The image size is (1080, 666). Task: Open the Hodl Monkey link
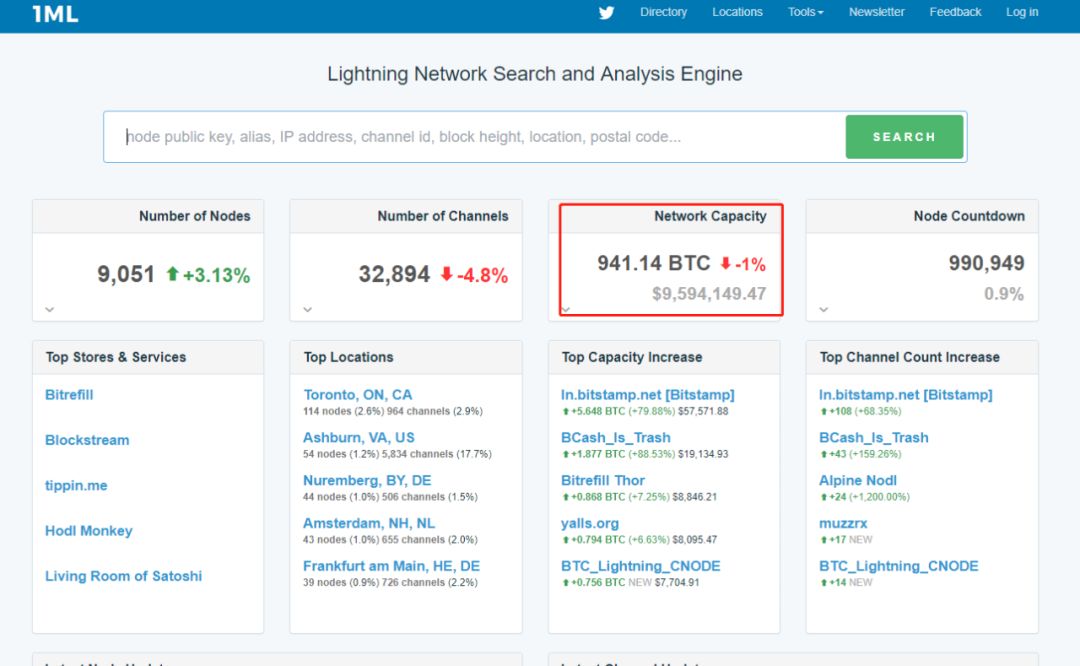[x=88, y=531]
